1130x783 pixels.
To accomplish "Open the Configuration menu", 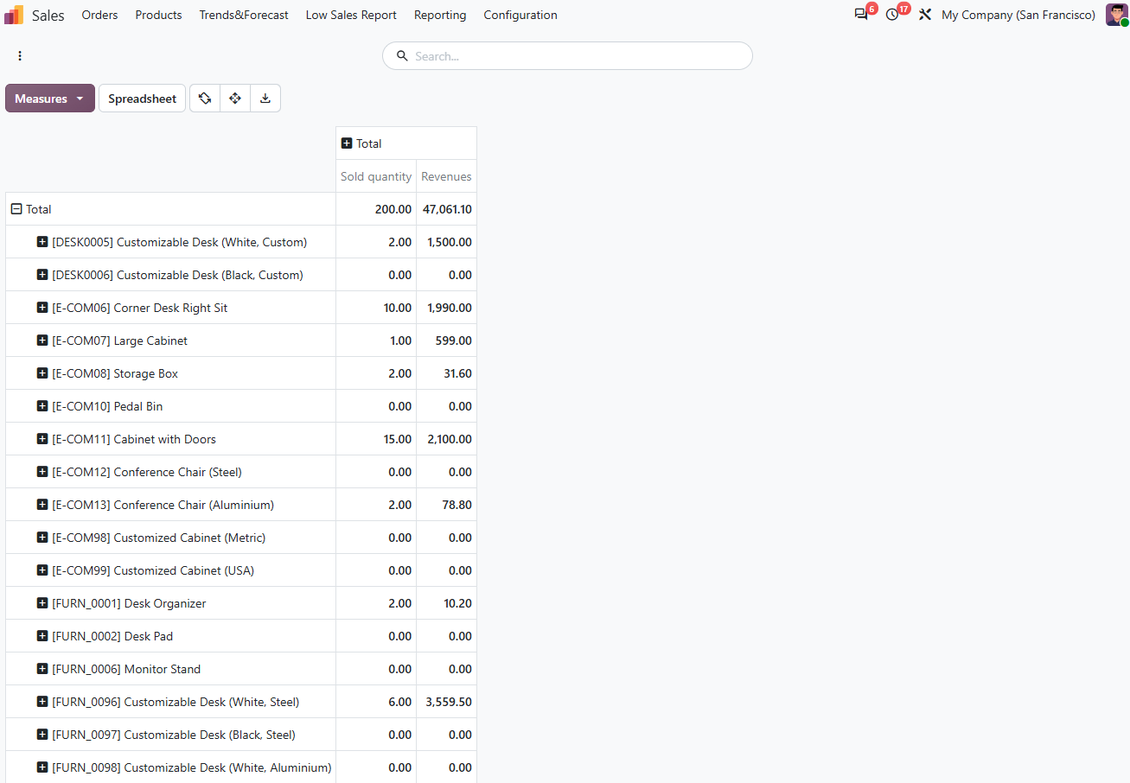I will coord(520,15).
